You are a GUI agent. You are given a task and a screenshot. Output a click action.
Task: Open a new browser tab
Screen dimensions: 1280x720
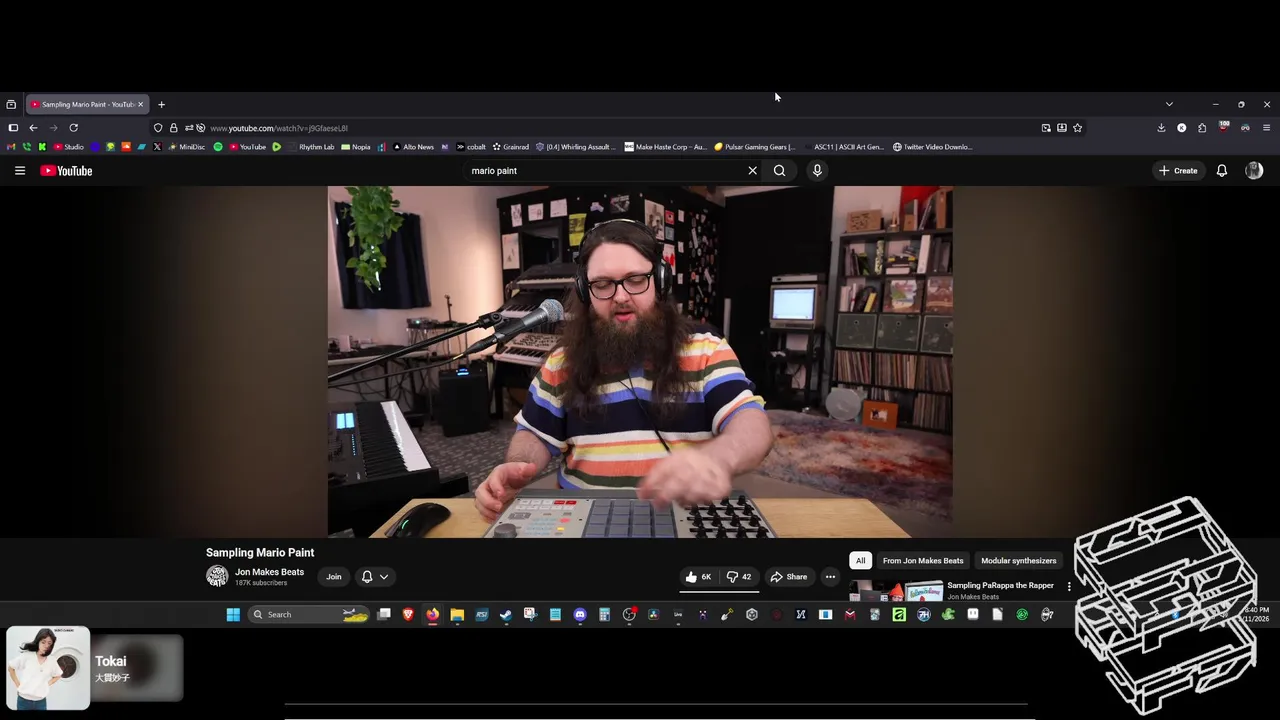click(161, 104)
